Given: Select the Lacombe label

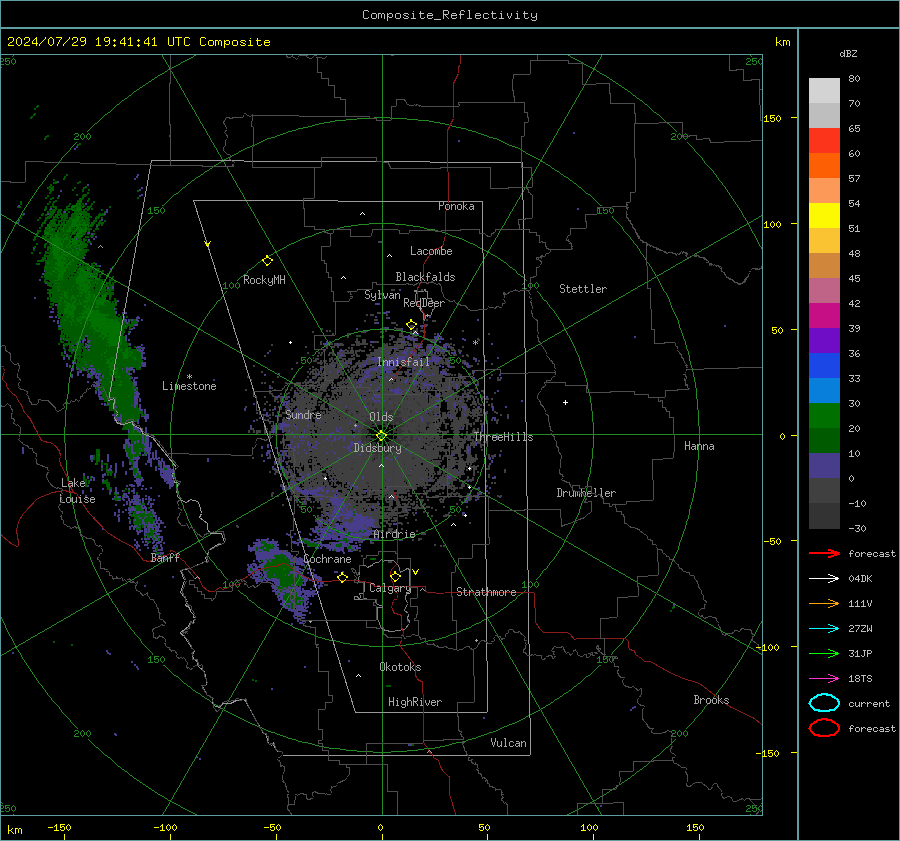Looking at the screenshot, I should pos(431,251).
